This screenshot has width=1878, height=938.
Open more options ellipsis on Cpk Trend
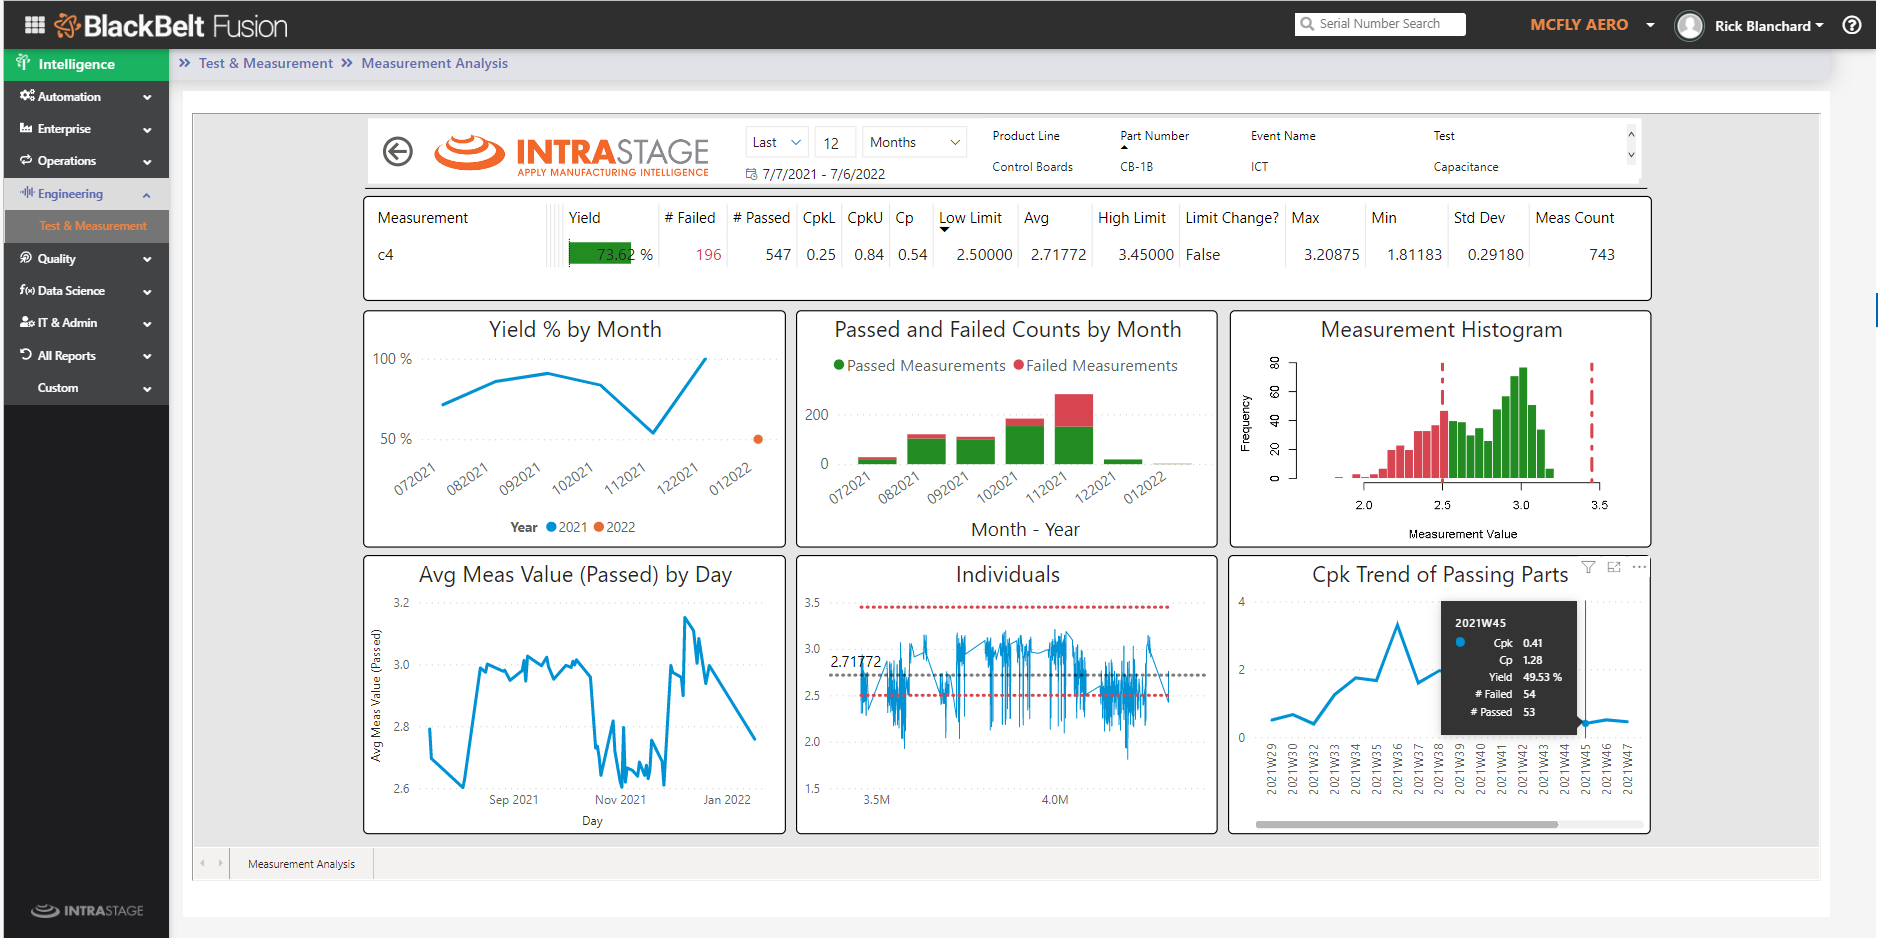(x=1639, y=567)
